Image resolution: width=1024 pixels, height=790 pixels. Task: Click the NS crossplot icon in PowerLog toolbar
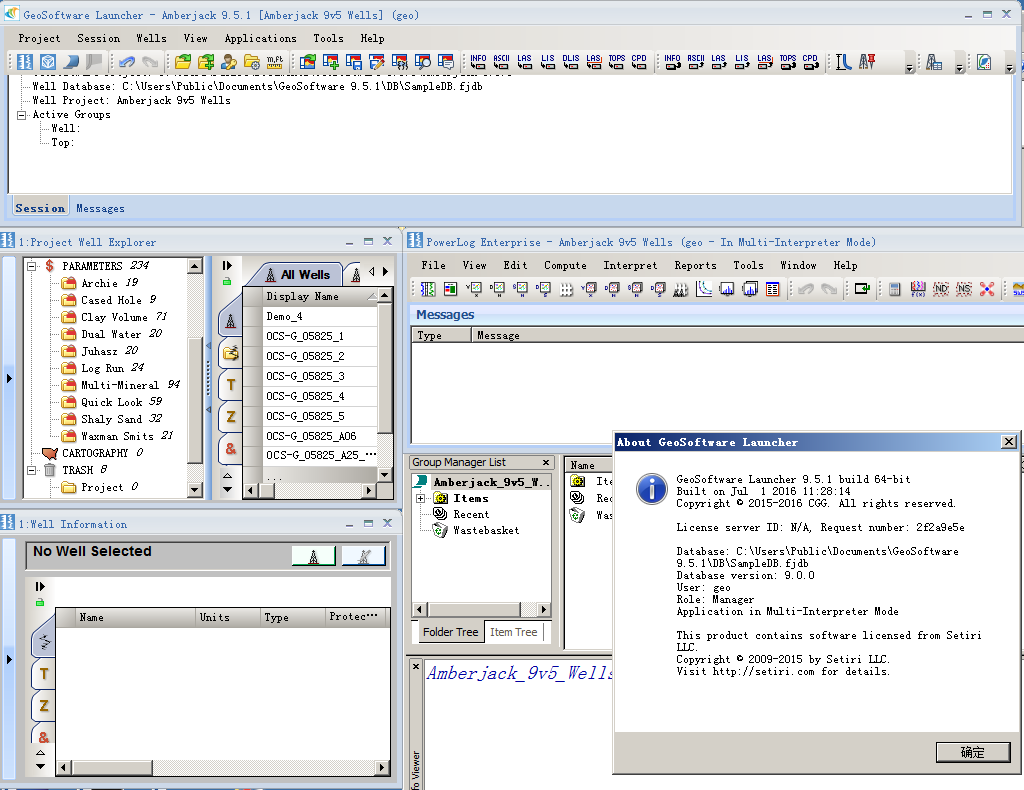tap(964, 289)
